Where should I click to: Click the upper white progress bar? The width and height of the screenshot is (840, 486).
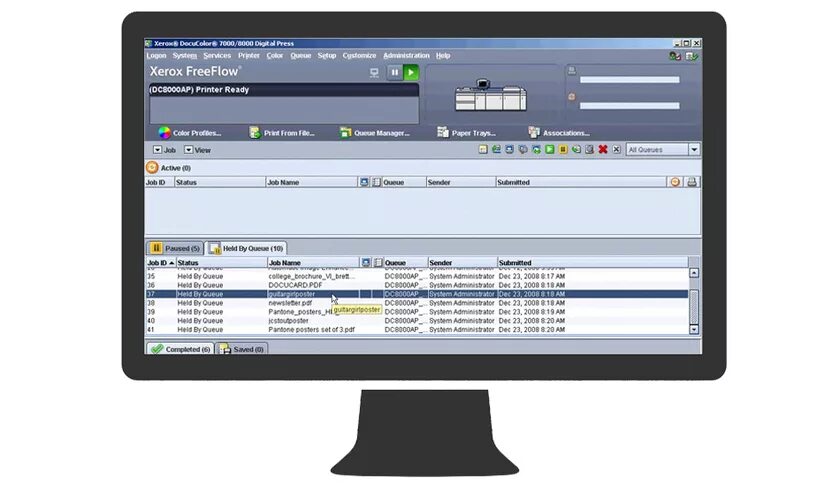click(629, 80)
